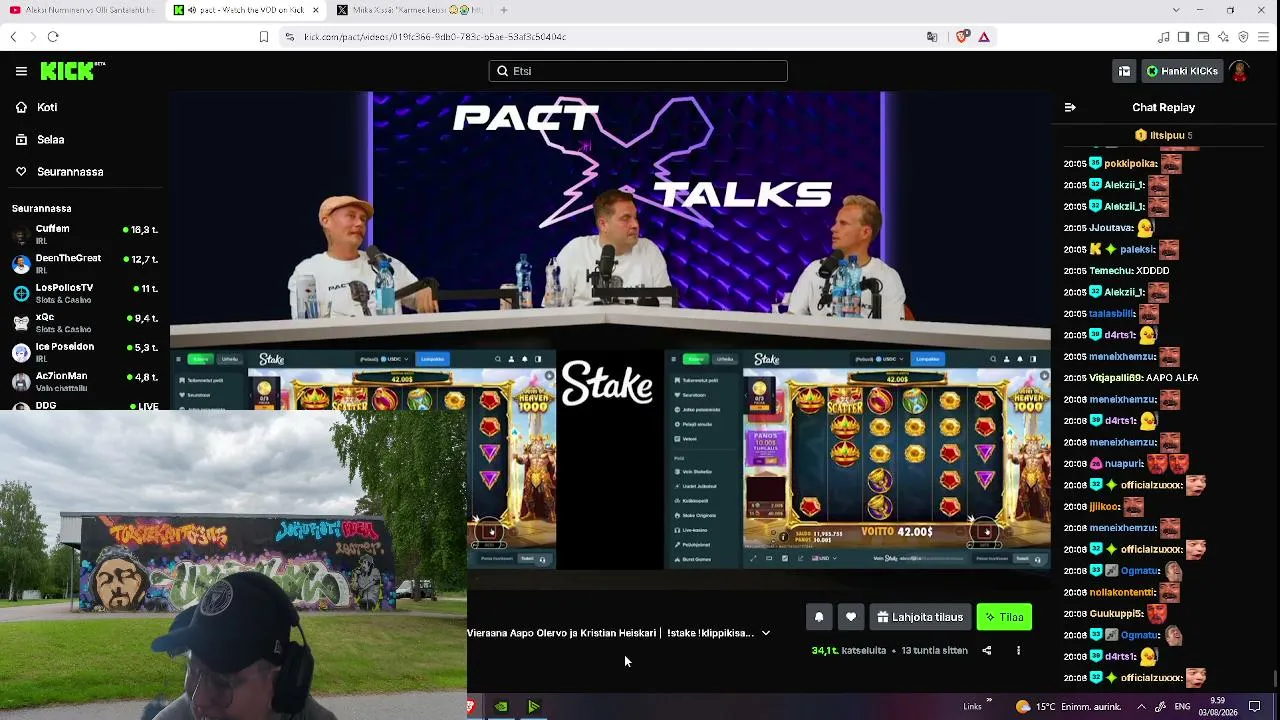Open Brave Rewards triangle icon
This screenshot has height=720, width=1280.
pyautogui.click(x=984, y=37)
